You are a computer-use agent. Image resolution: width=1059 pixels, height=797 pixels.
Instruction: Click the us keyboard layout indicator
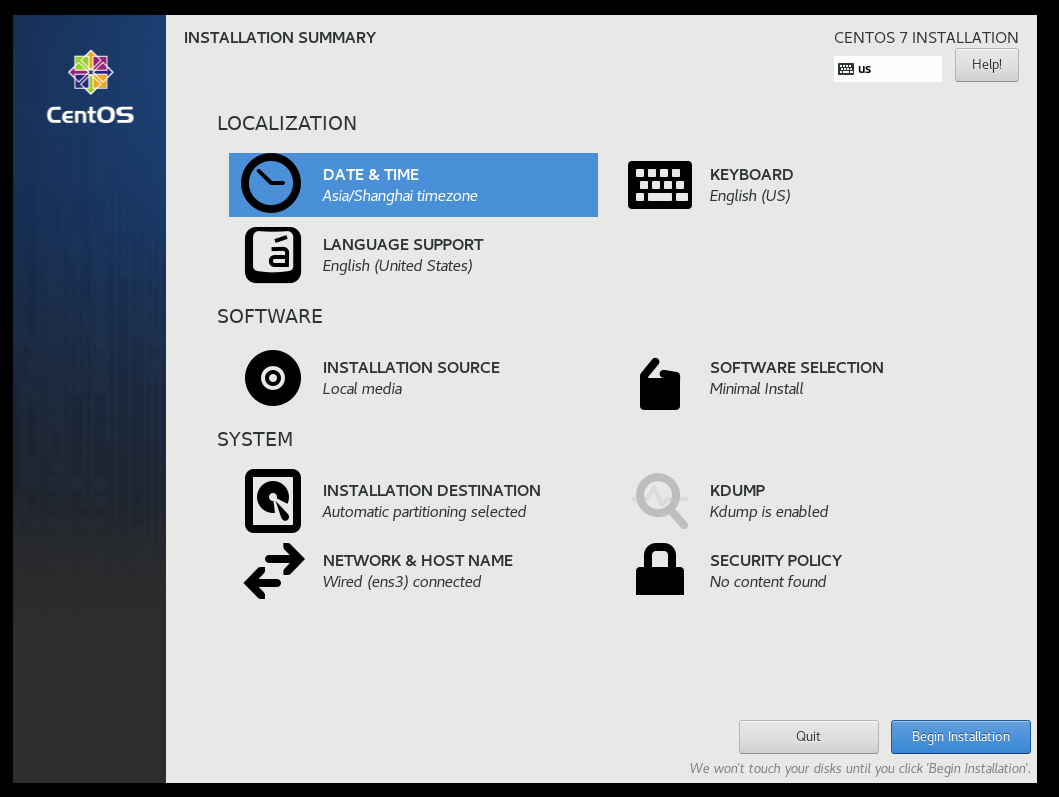[887, 69]
